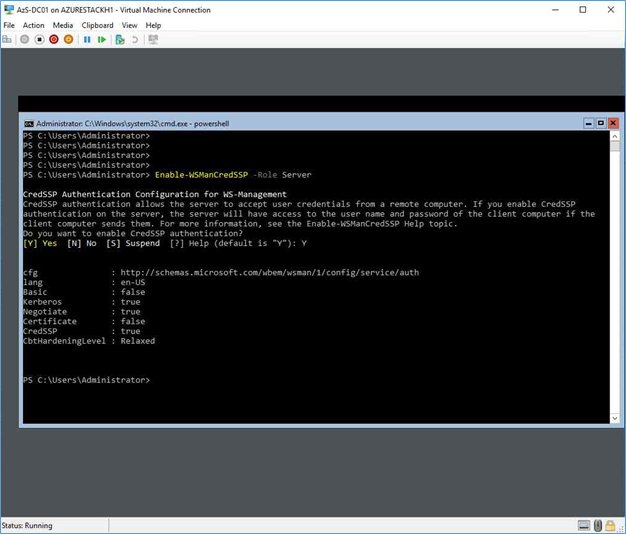Click the mouse status icon in the status bar

tap(598, 525)
